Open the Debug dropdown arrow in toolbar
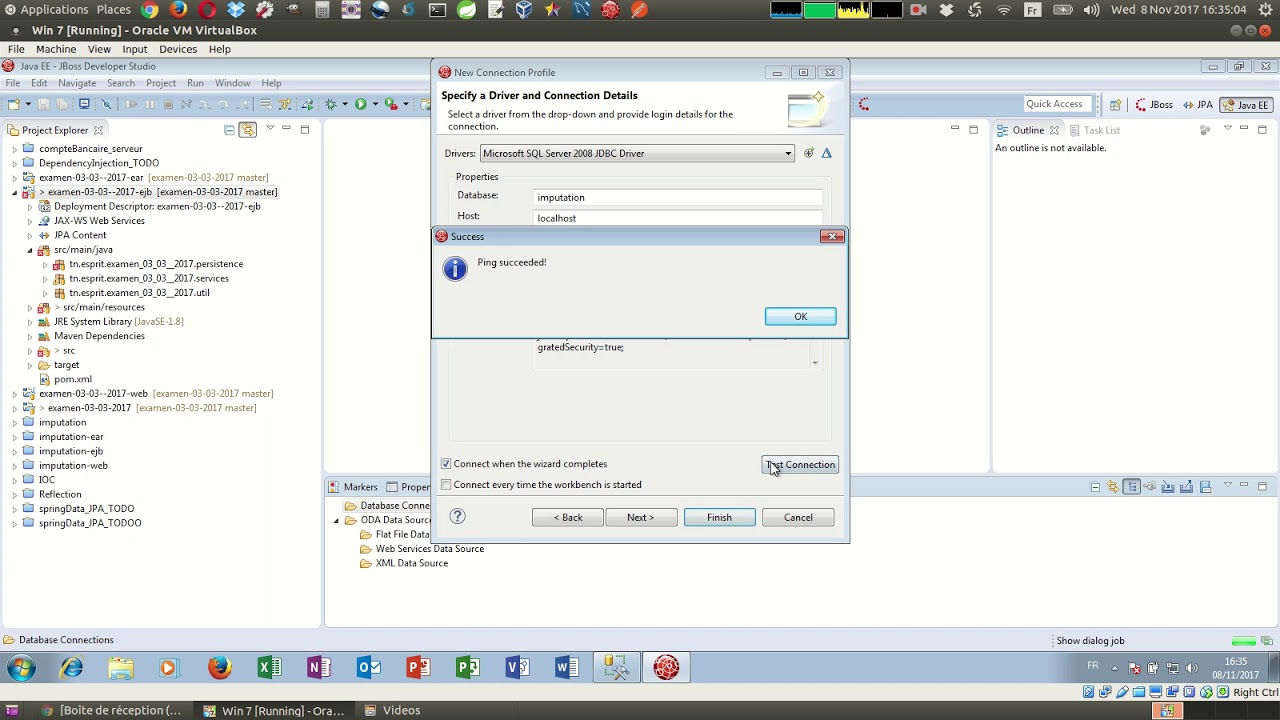 [345, 104]
